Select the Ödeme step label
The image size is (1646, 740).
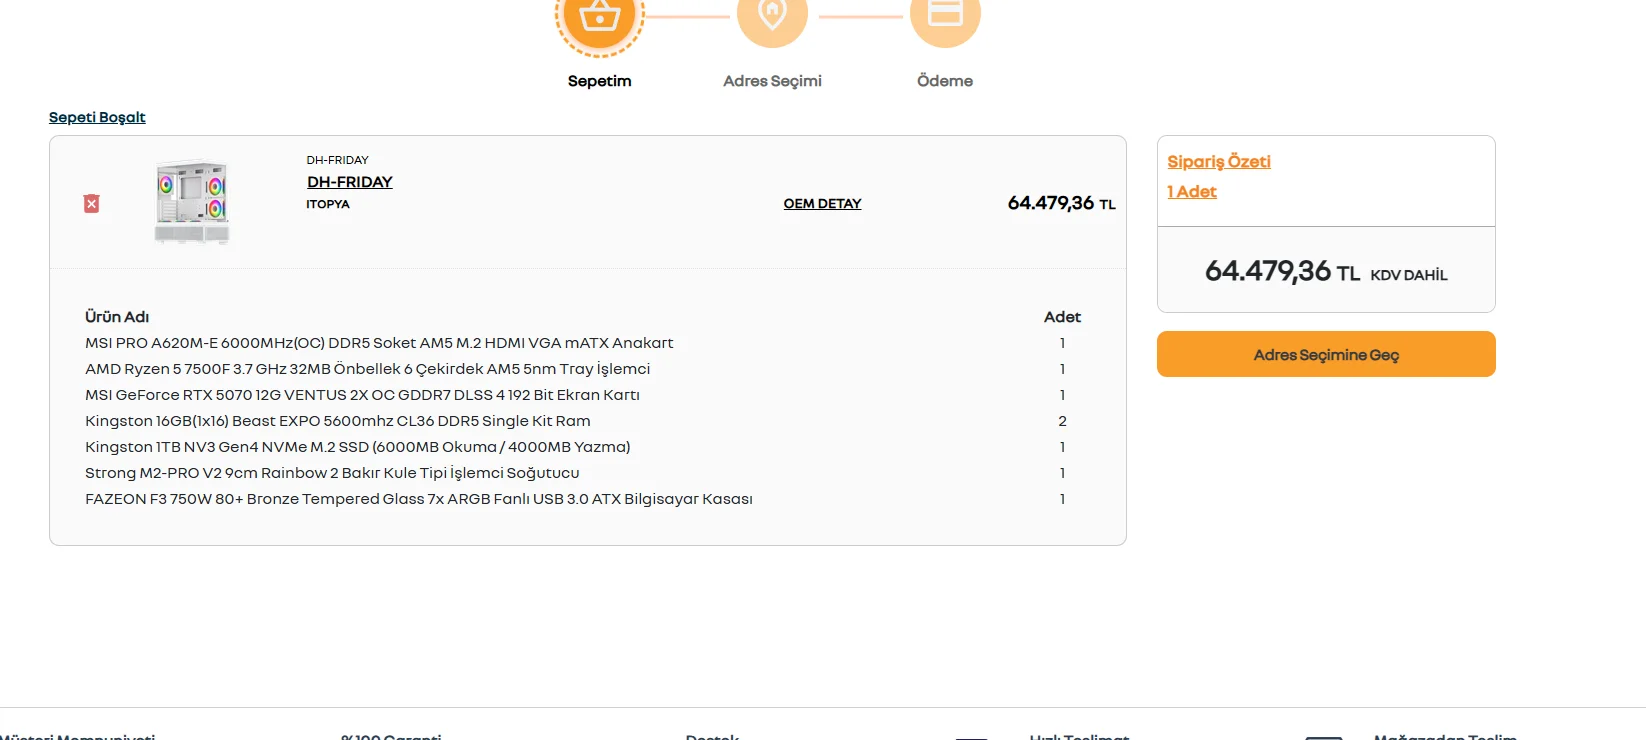coord(945,81)
